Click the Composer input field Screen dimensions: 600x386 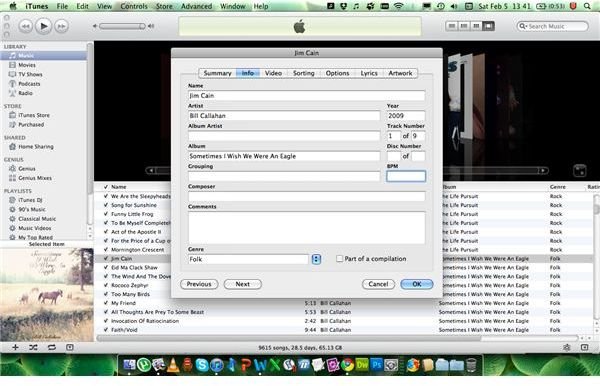(307, 196)
